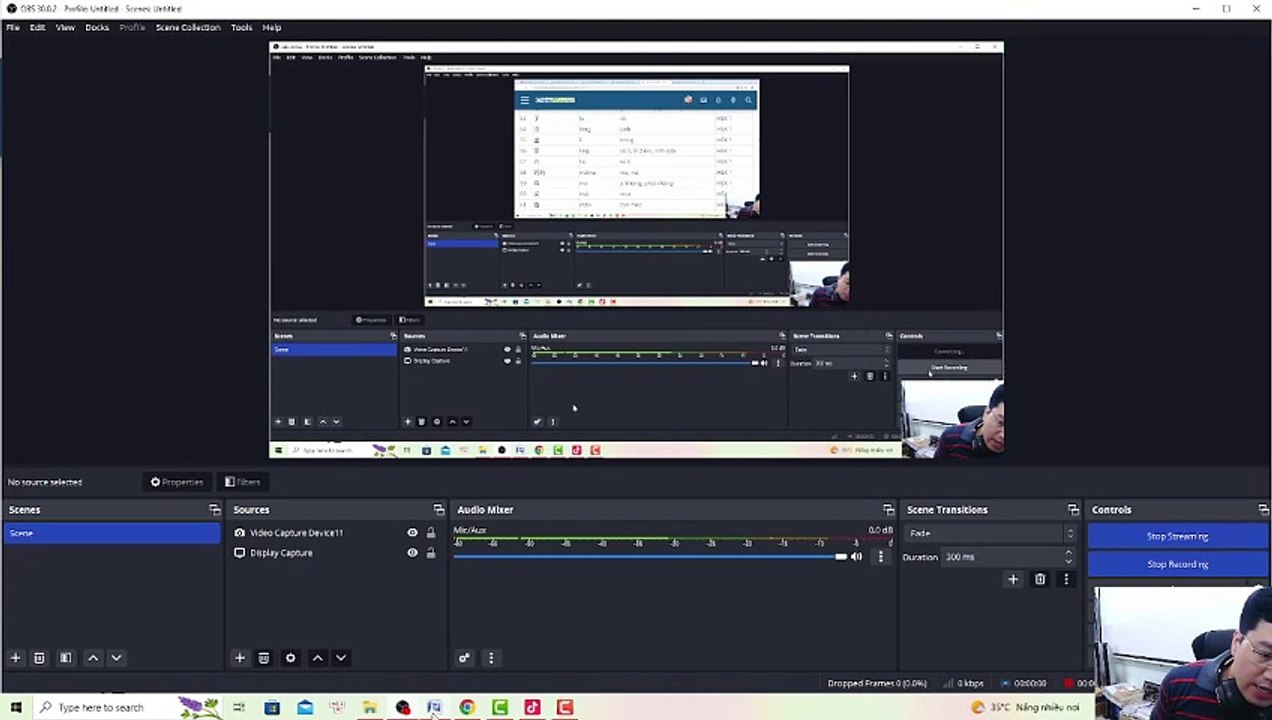Viewport: 1272px width, 720px height.
Task: Open Task View on the taskbar
Action: tap(238, 707)
